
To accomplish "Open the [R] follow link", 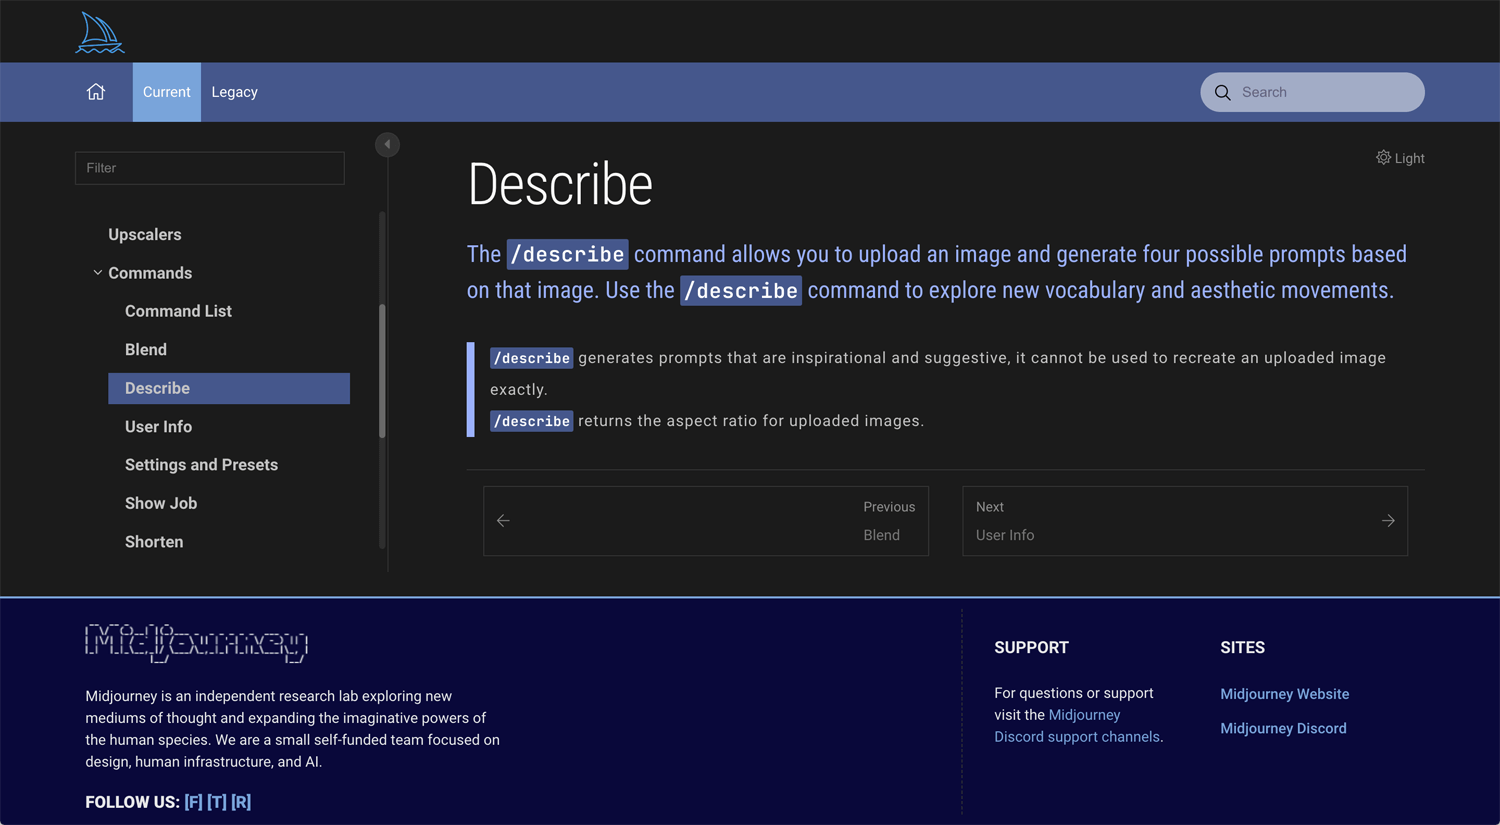I will (x=241, y=802).
